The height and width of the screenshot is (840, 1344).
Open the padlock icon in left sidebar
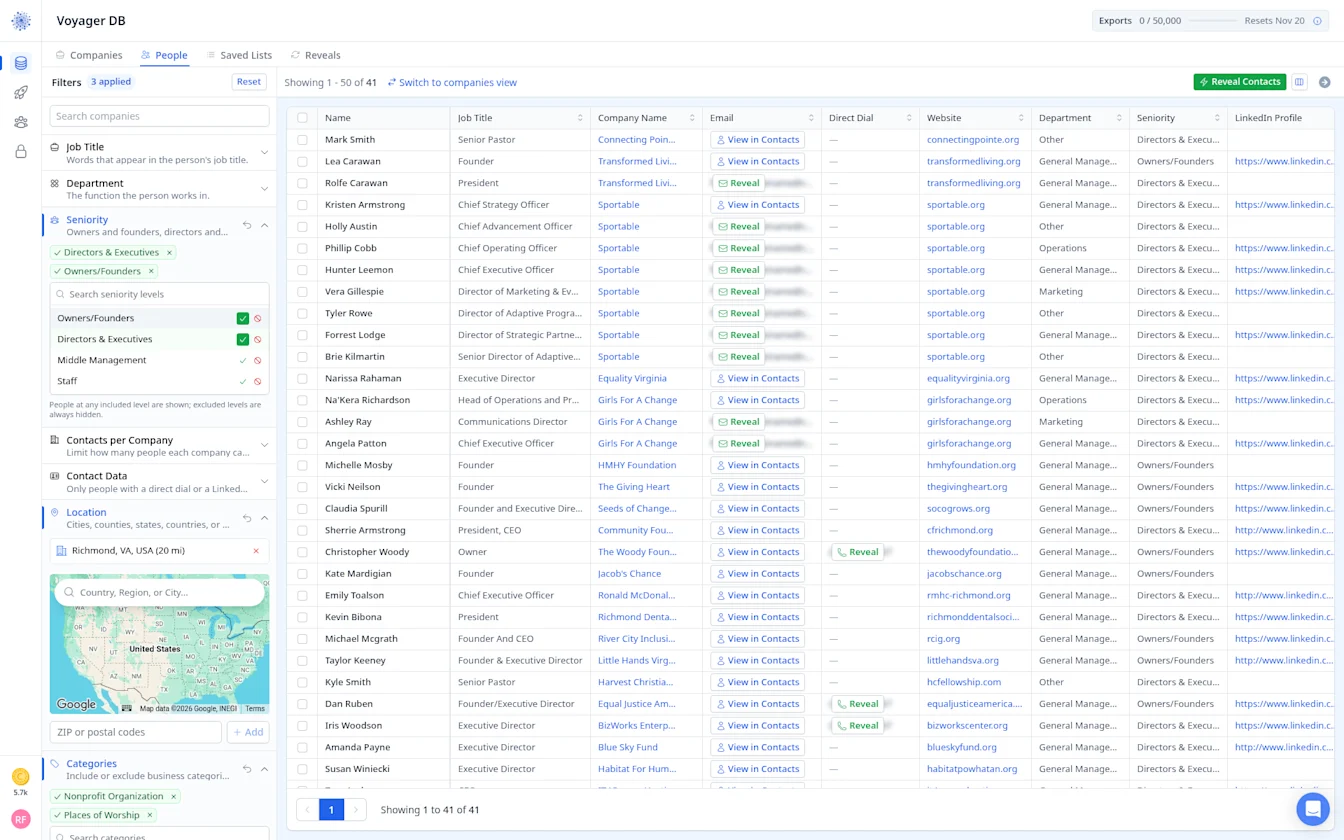pos(21,152)
